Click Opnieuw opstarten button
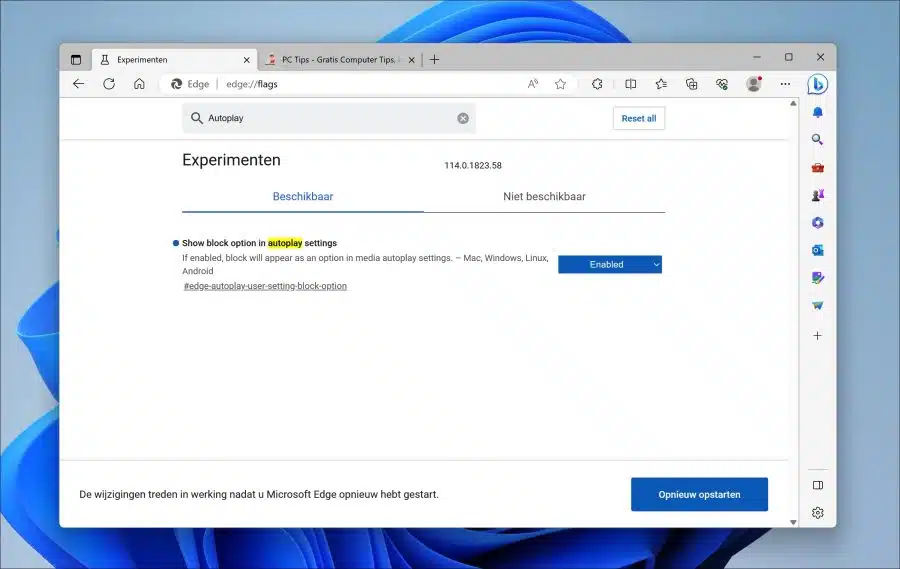Viewport: 900px width, 569px height. [x=699, y=494]
